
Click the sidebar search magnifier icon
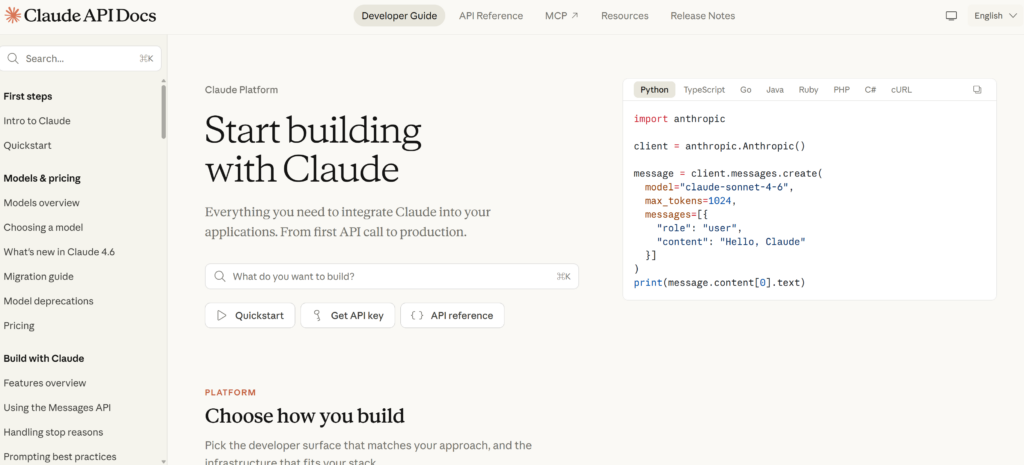12,58
